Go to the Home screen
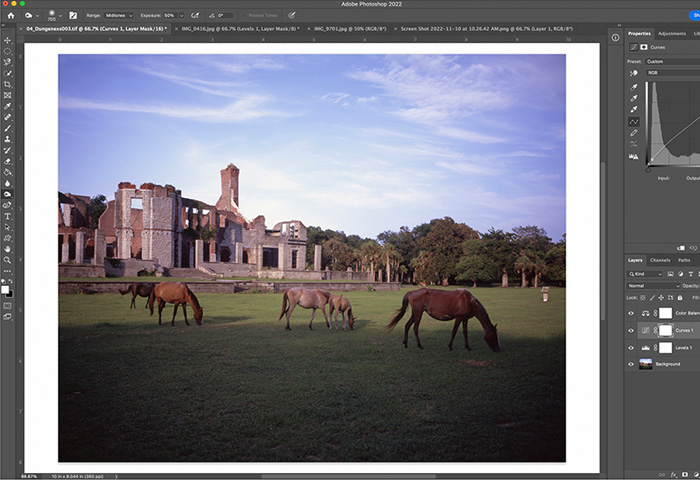700x480 pixels. click(11, 16)
